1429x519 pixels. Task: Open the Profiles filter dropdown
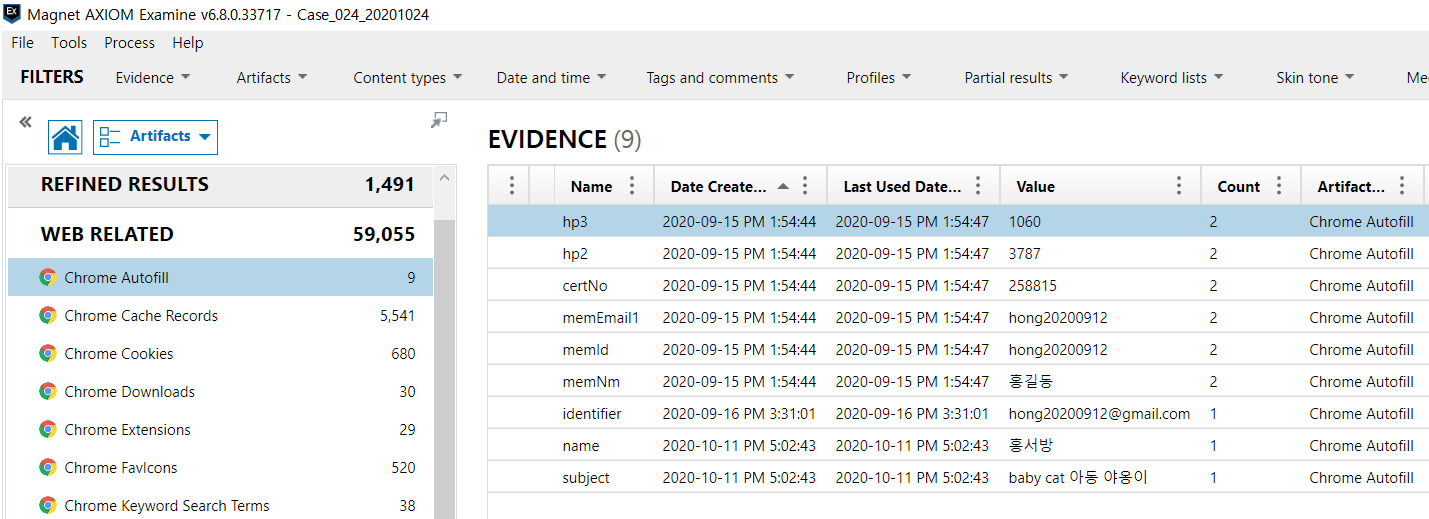(879, 77)
